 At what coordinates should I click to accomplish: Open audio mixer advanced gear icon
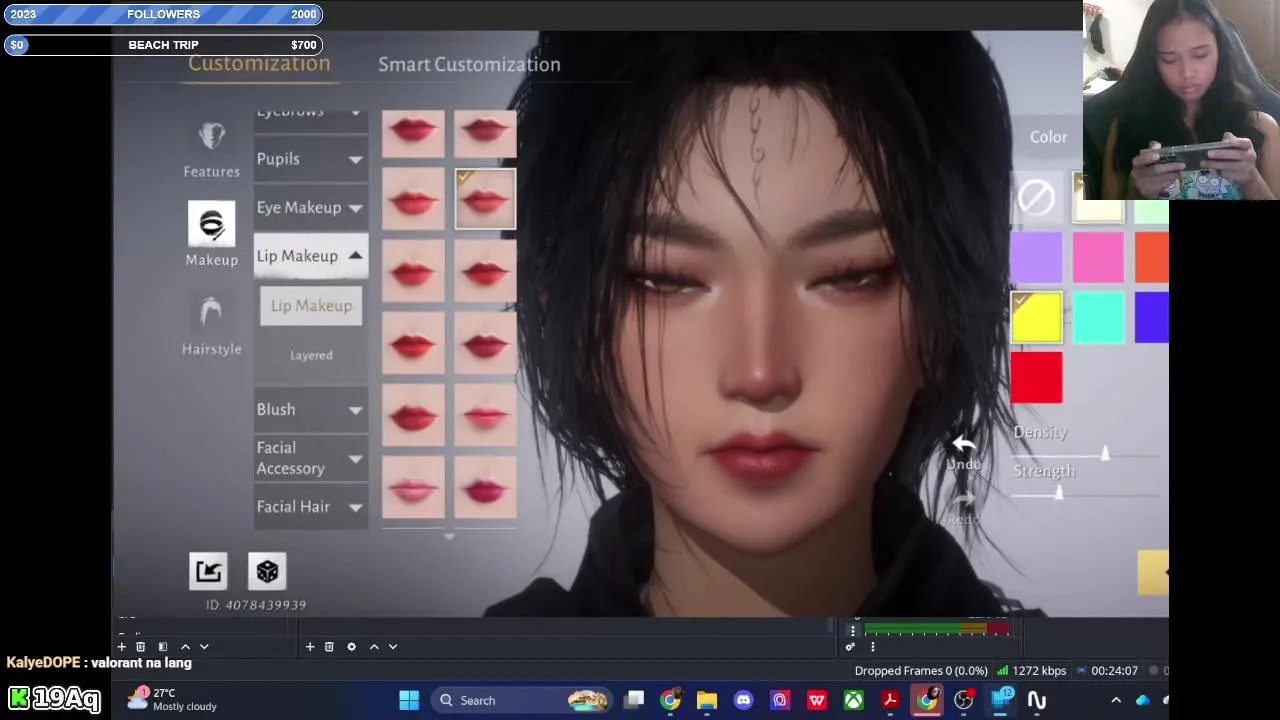click(850, 647)
